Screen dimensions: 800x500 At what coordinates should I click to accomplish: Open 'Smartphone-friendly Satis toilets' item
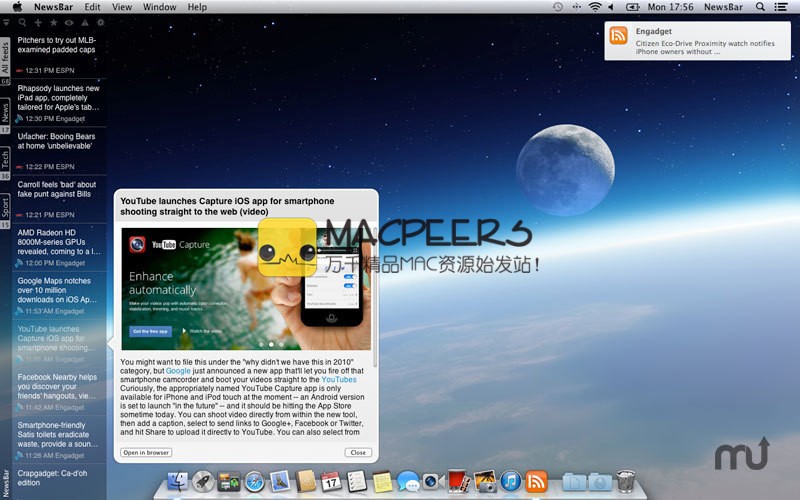[59, 440]
